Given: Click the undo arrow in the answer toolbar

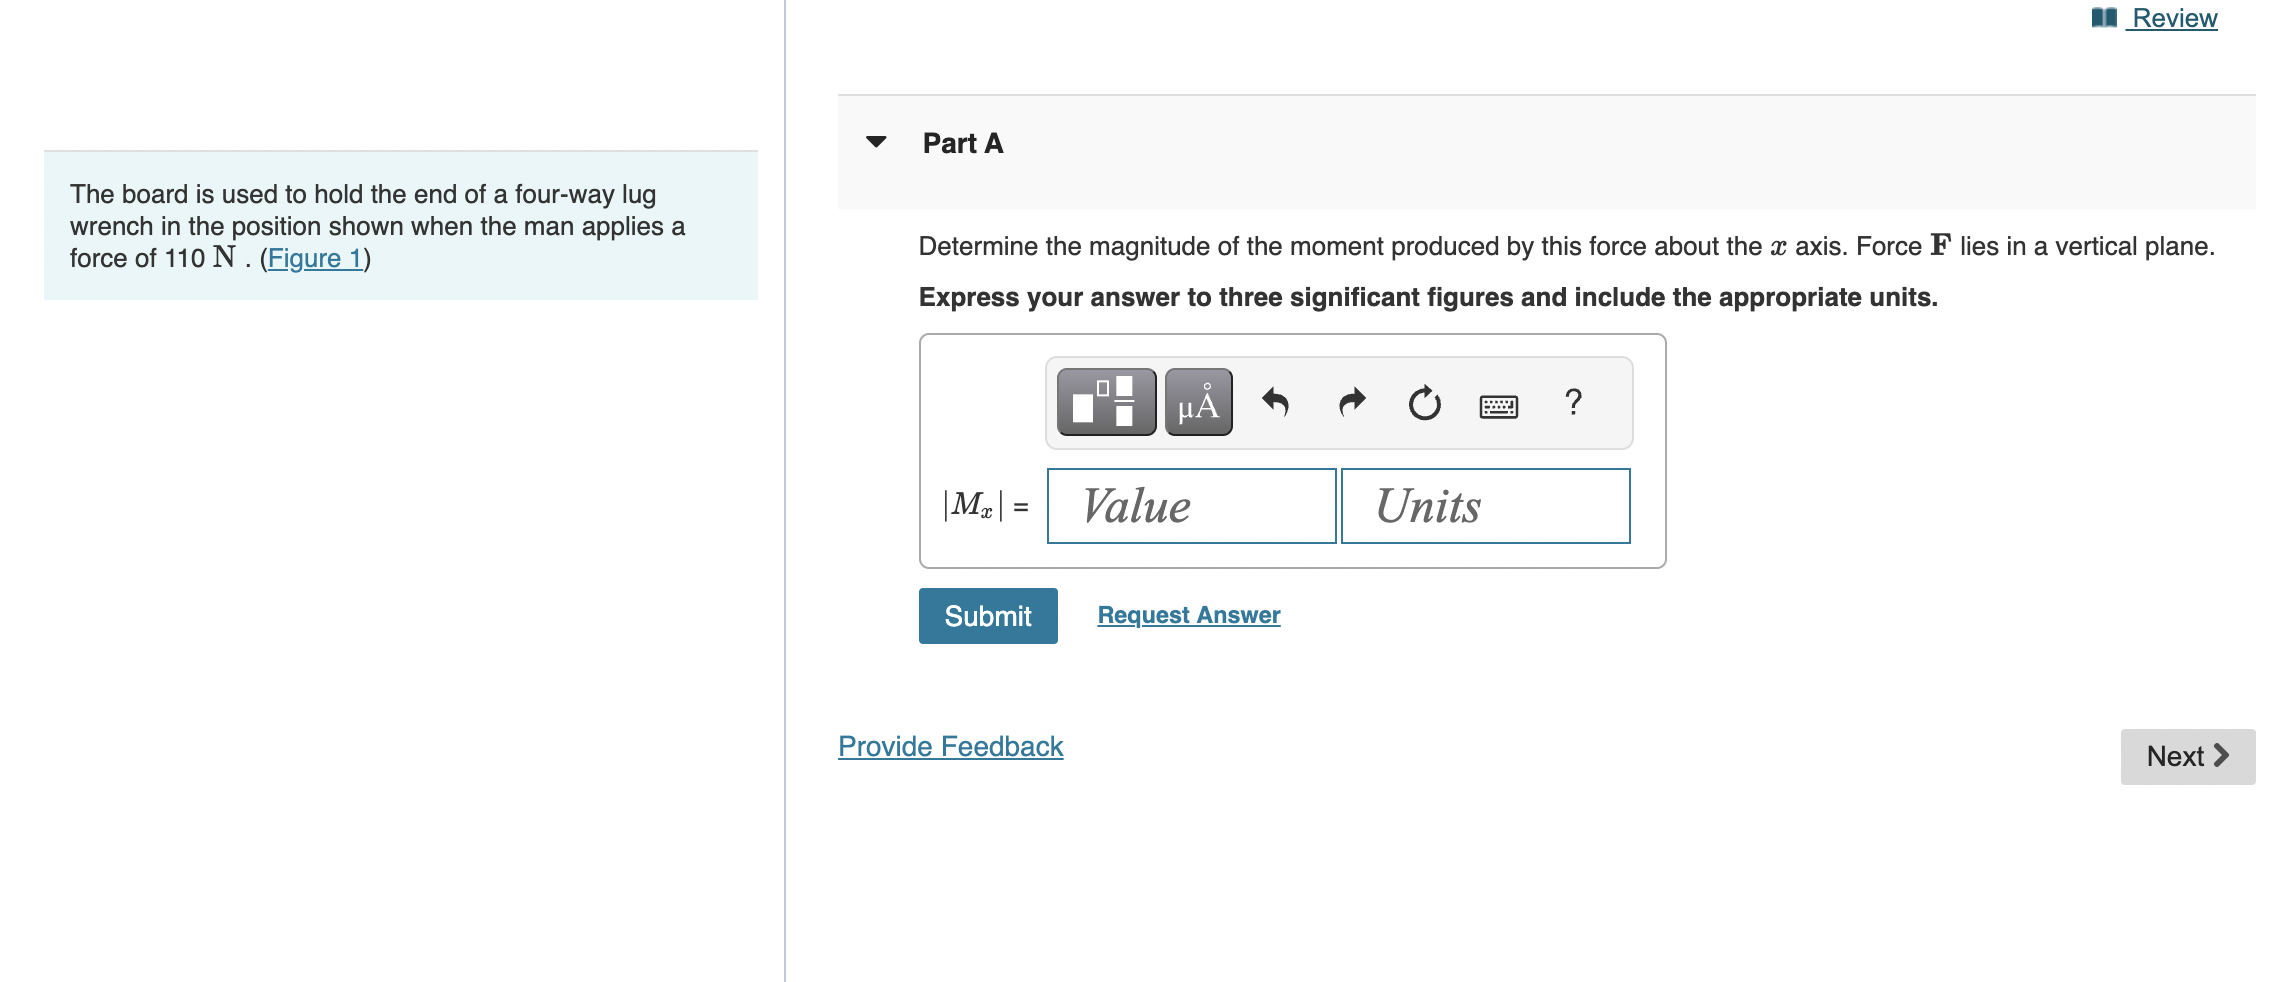Looking at the screenshot, I should tap(1277, 402).
